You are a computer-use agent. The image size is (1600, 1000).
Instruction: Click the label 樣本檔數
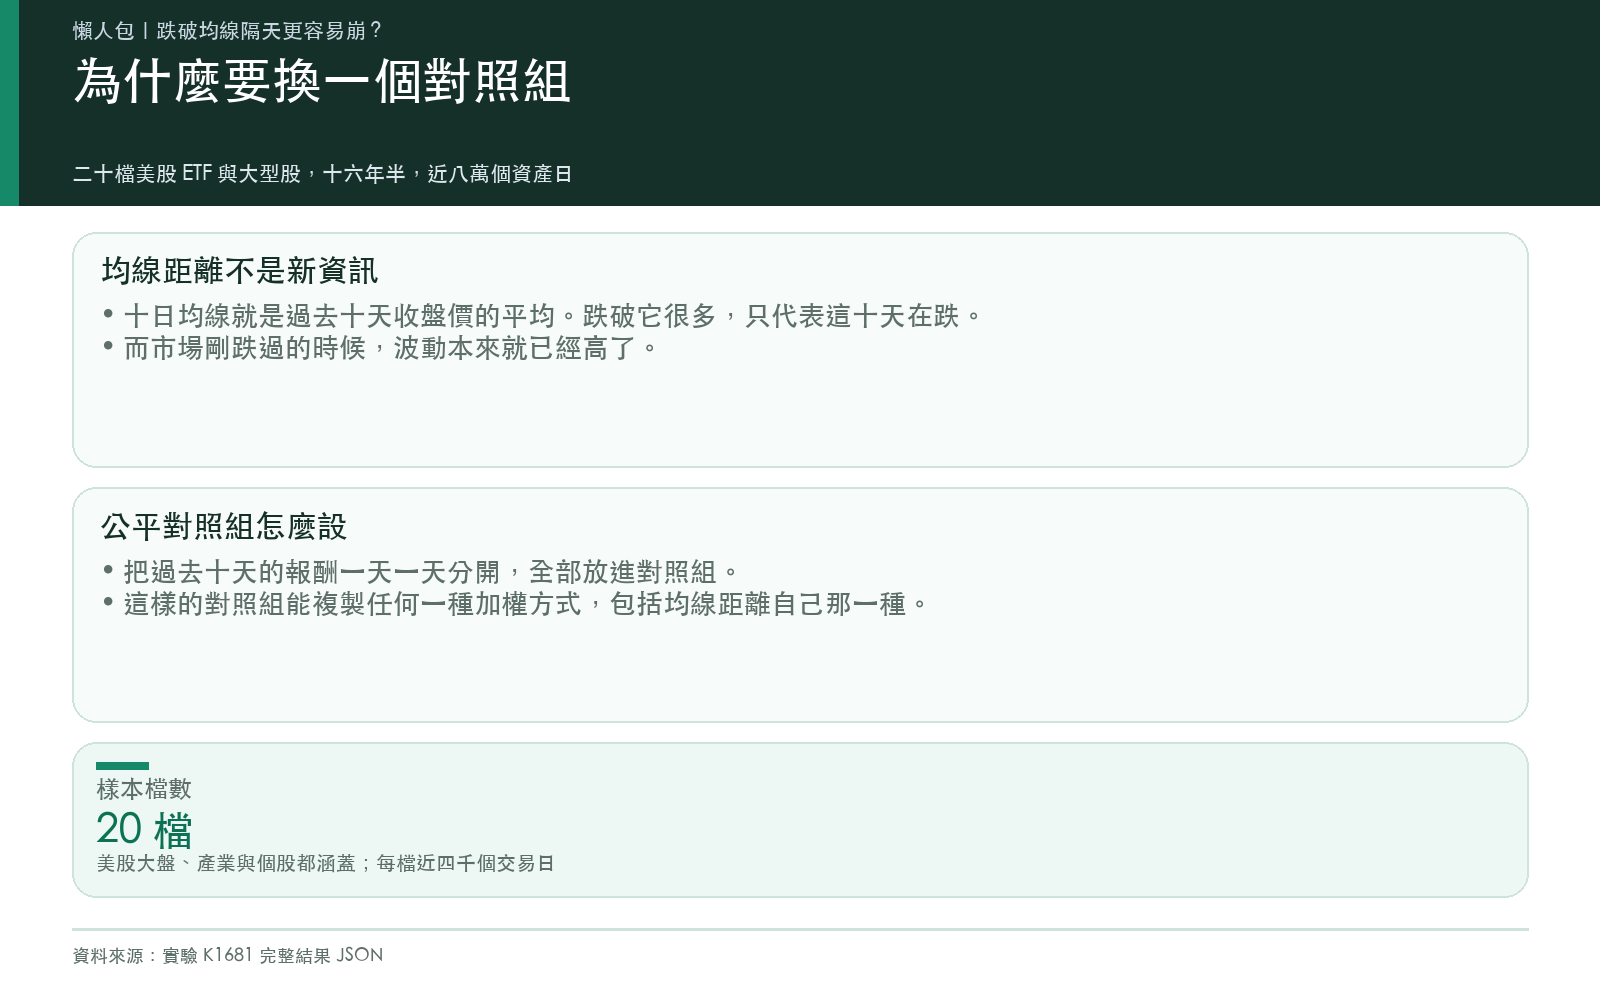pos(144,789)
